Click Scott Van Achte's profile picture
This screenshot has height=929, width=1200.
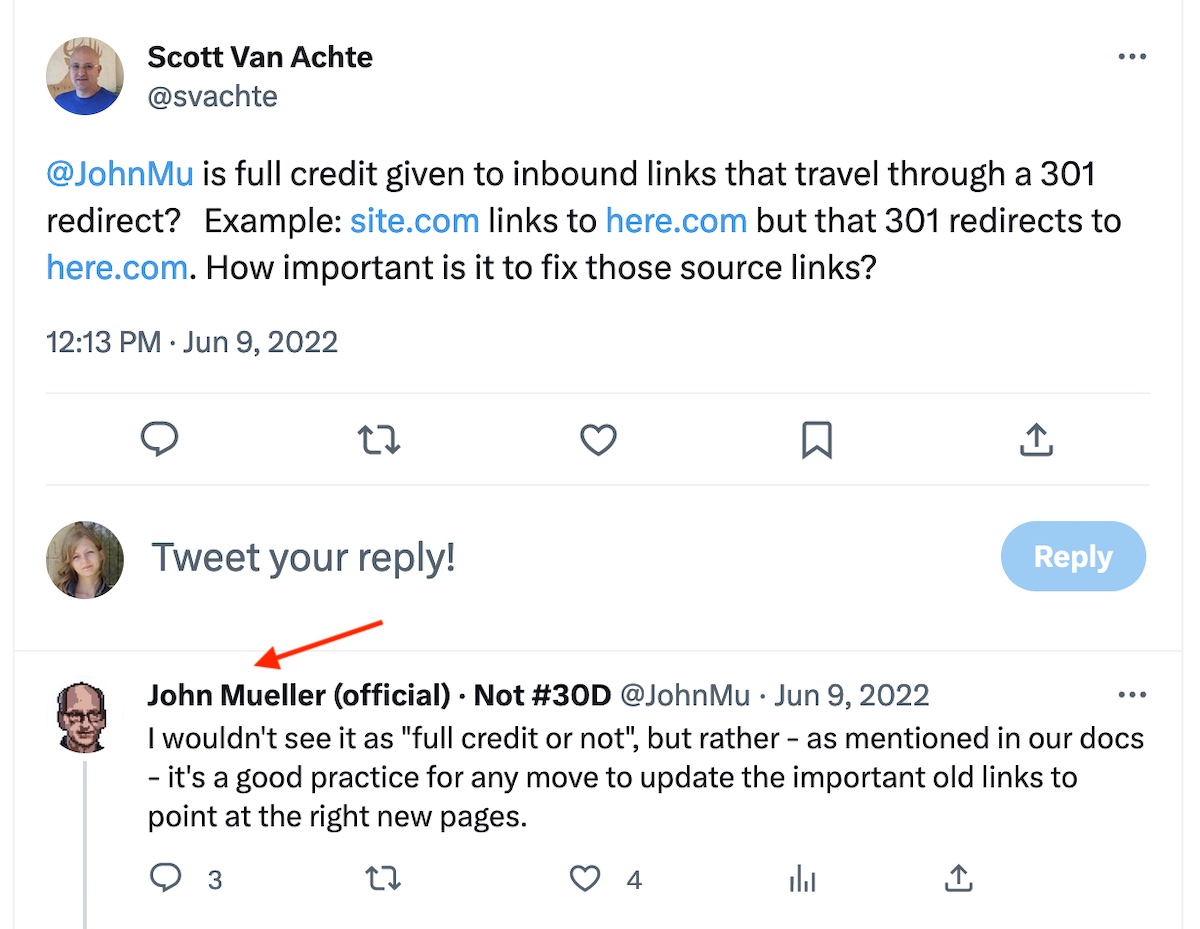(85, 76)
